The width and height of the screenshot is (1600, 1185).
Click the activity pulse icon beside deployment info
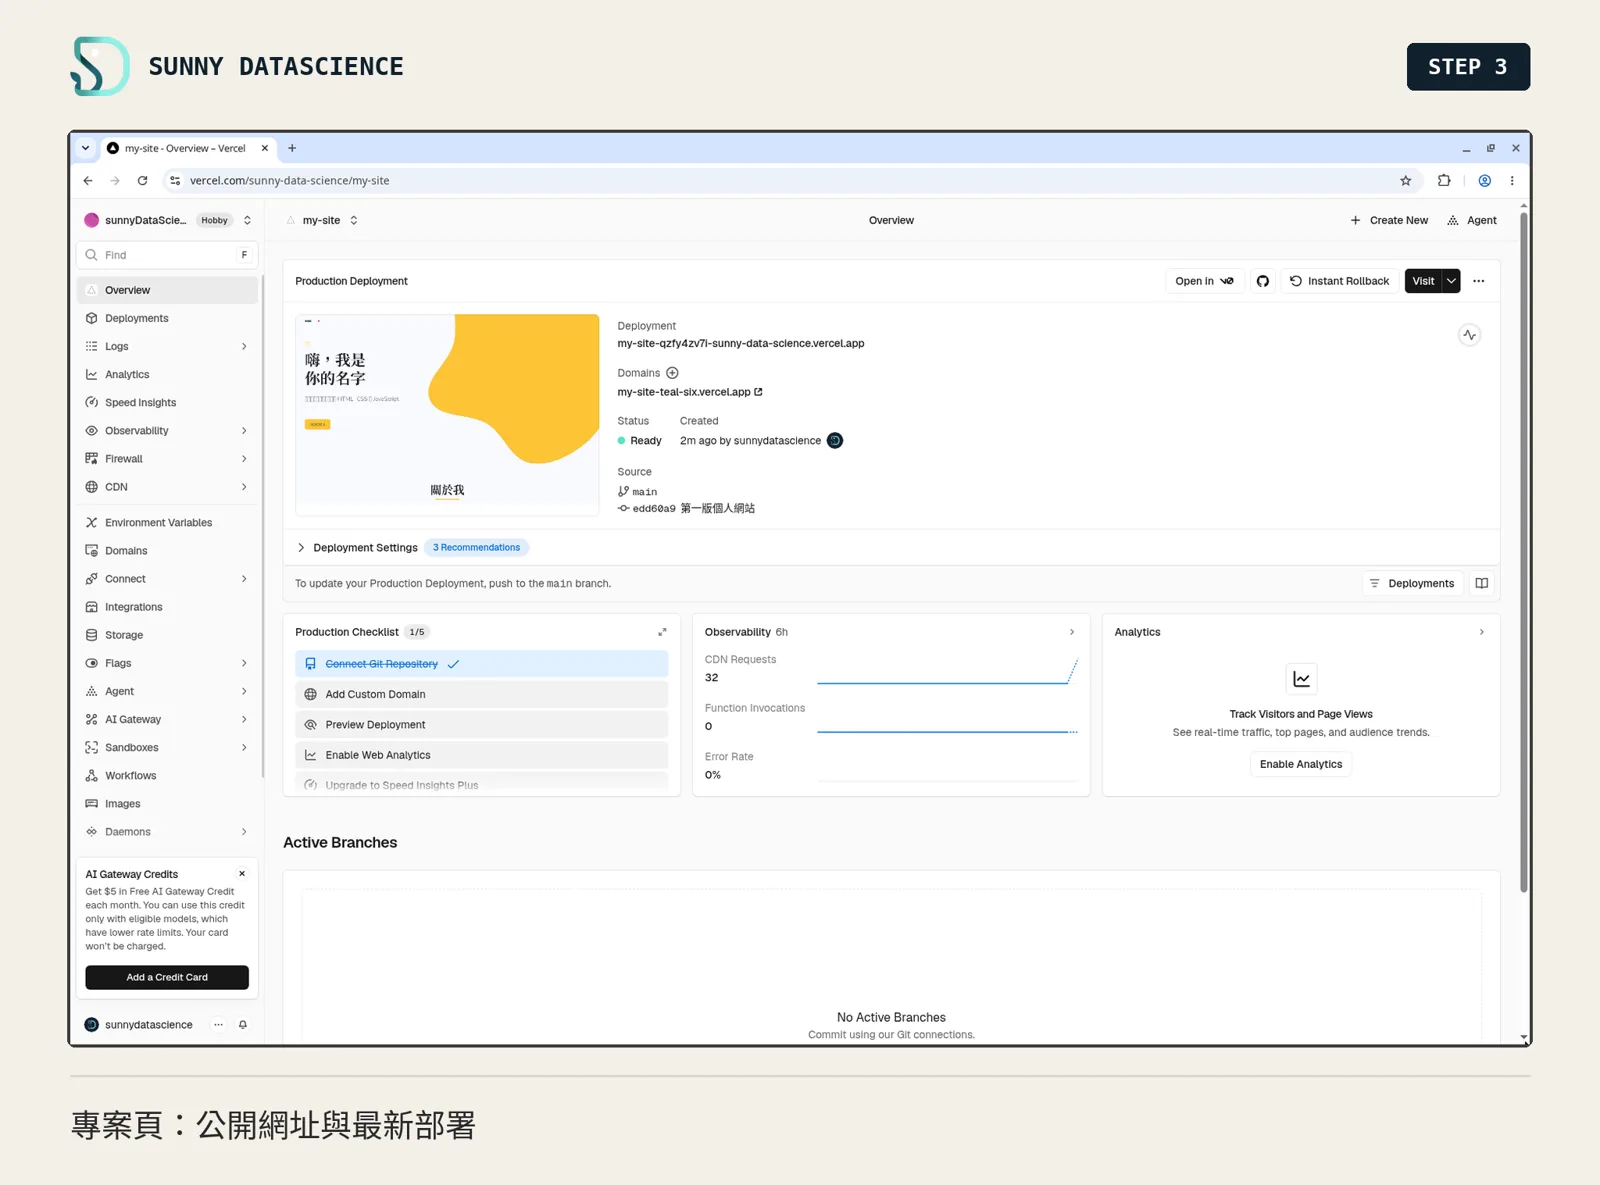pyautogui.click(x=1469, y=335)
